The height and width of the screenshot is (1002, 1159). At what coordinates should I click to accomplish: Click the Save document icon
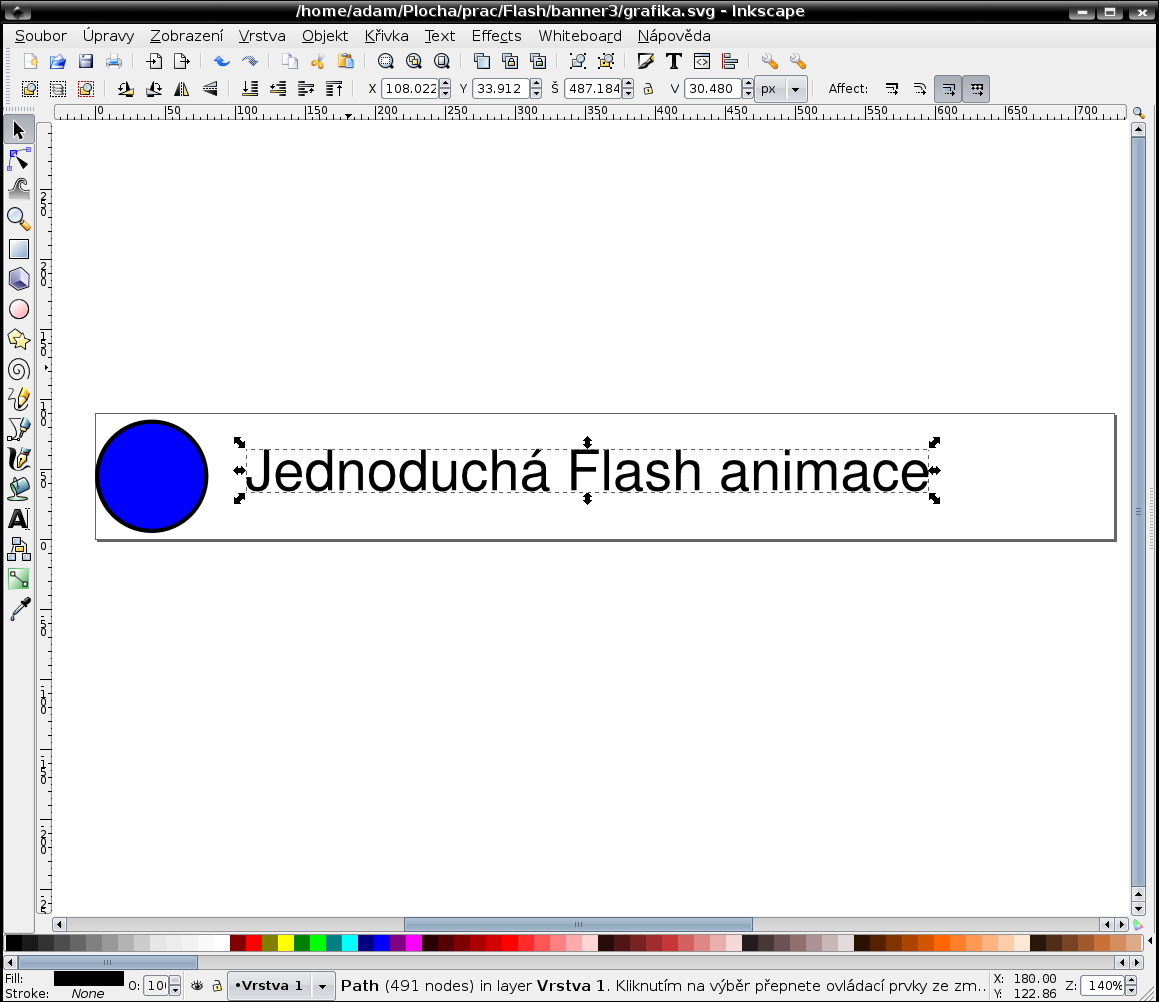86,61
